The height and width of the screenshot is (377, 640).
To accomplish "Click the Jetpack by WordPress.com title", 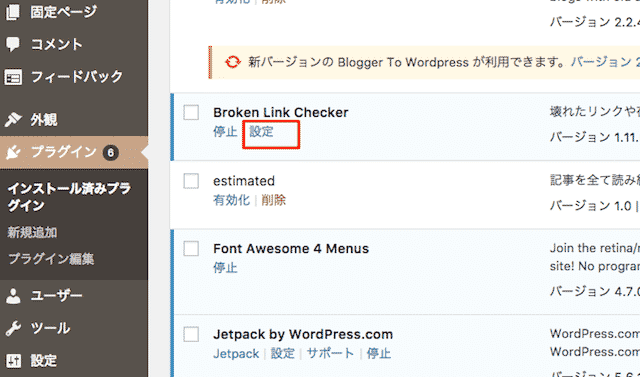I will (x=303, y=335).
